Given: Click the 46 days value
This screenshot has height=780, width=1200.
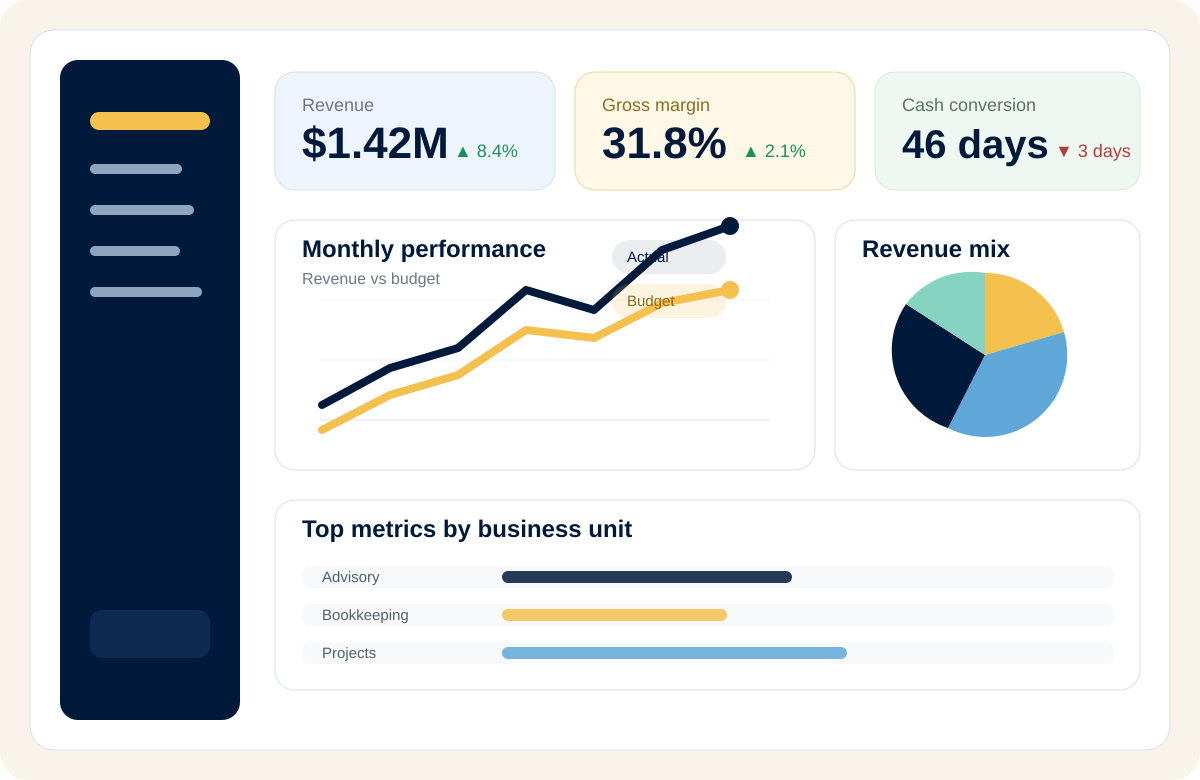Looking at the screenshot, I should tap(975, 145).
